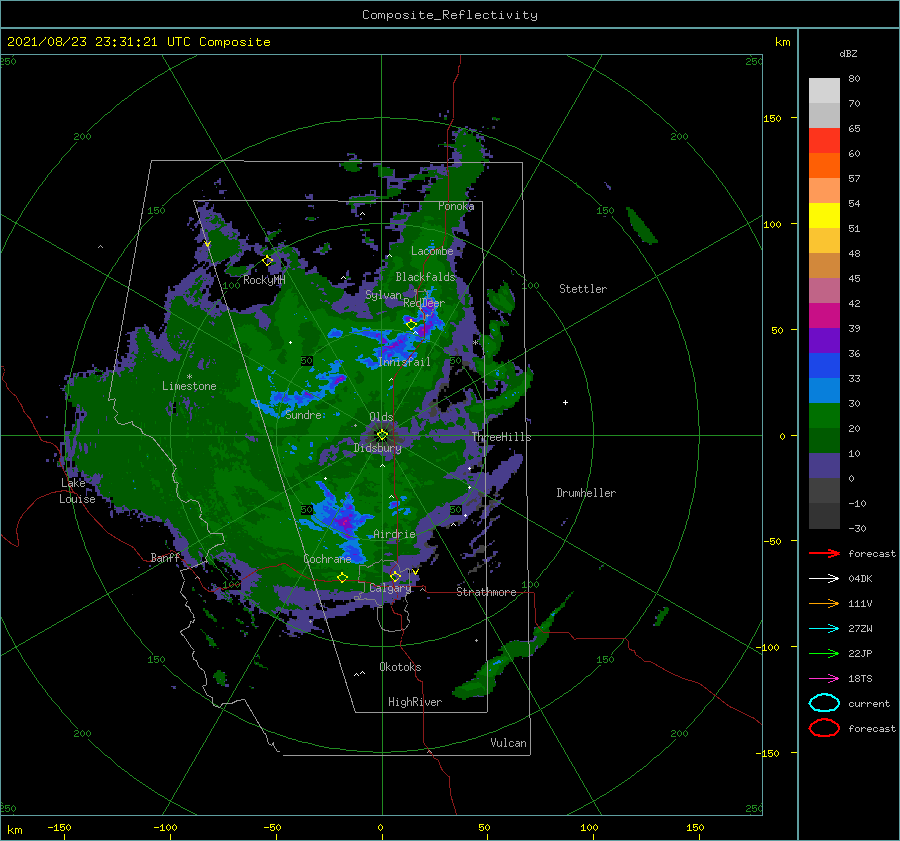Click the km label at top-right
Image resolution: width=900 pixels, height=841 pixels.
click(x=783, y=42)
